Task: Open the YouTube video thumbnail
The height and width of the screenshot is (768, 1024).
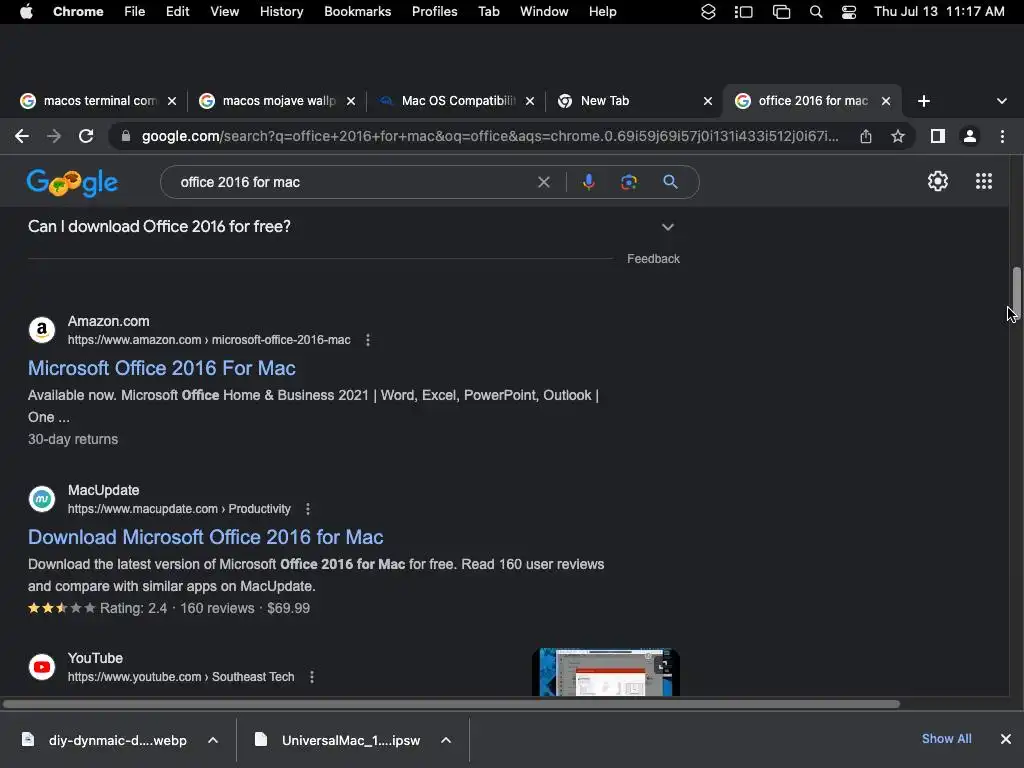Action: (x=605, y=672)
